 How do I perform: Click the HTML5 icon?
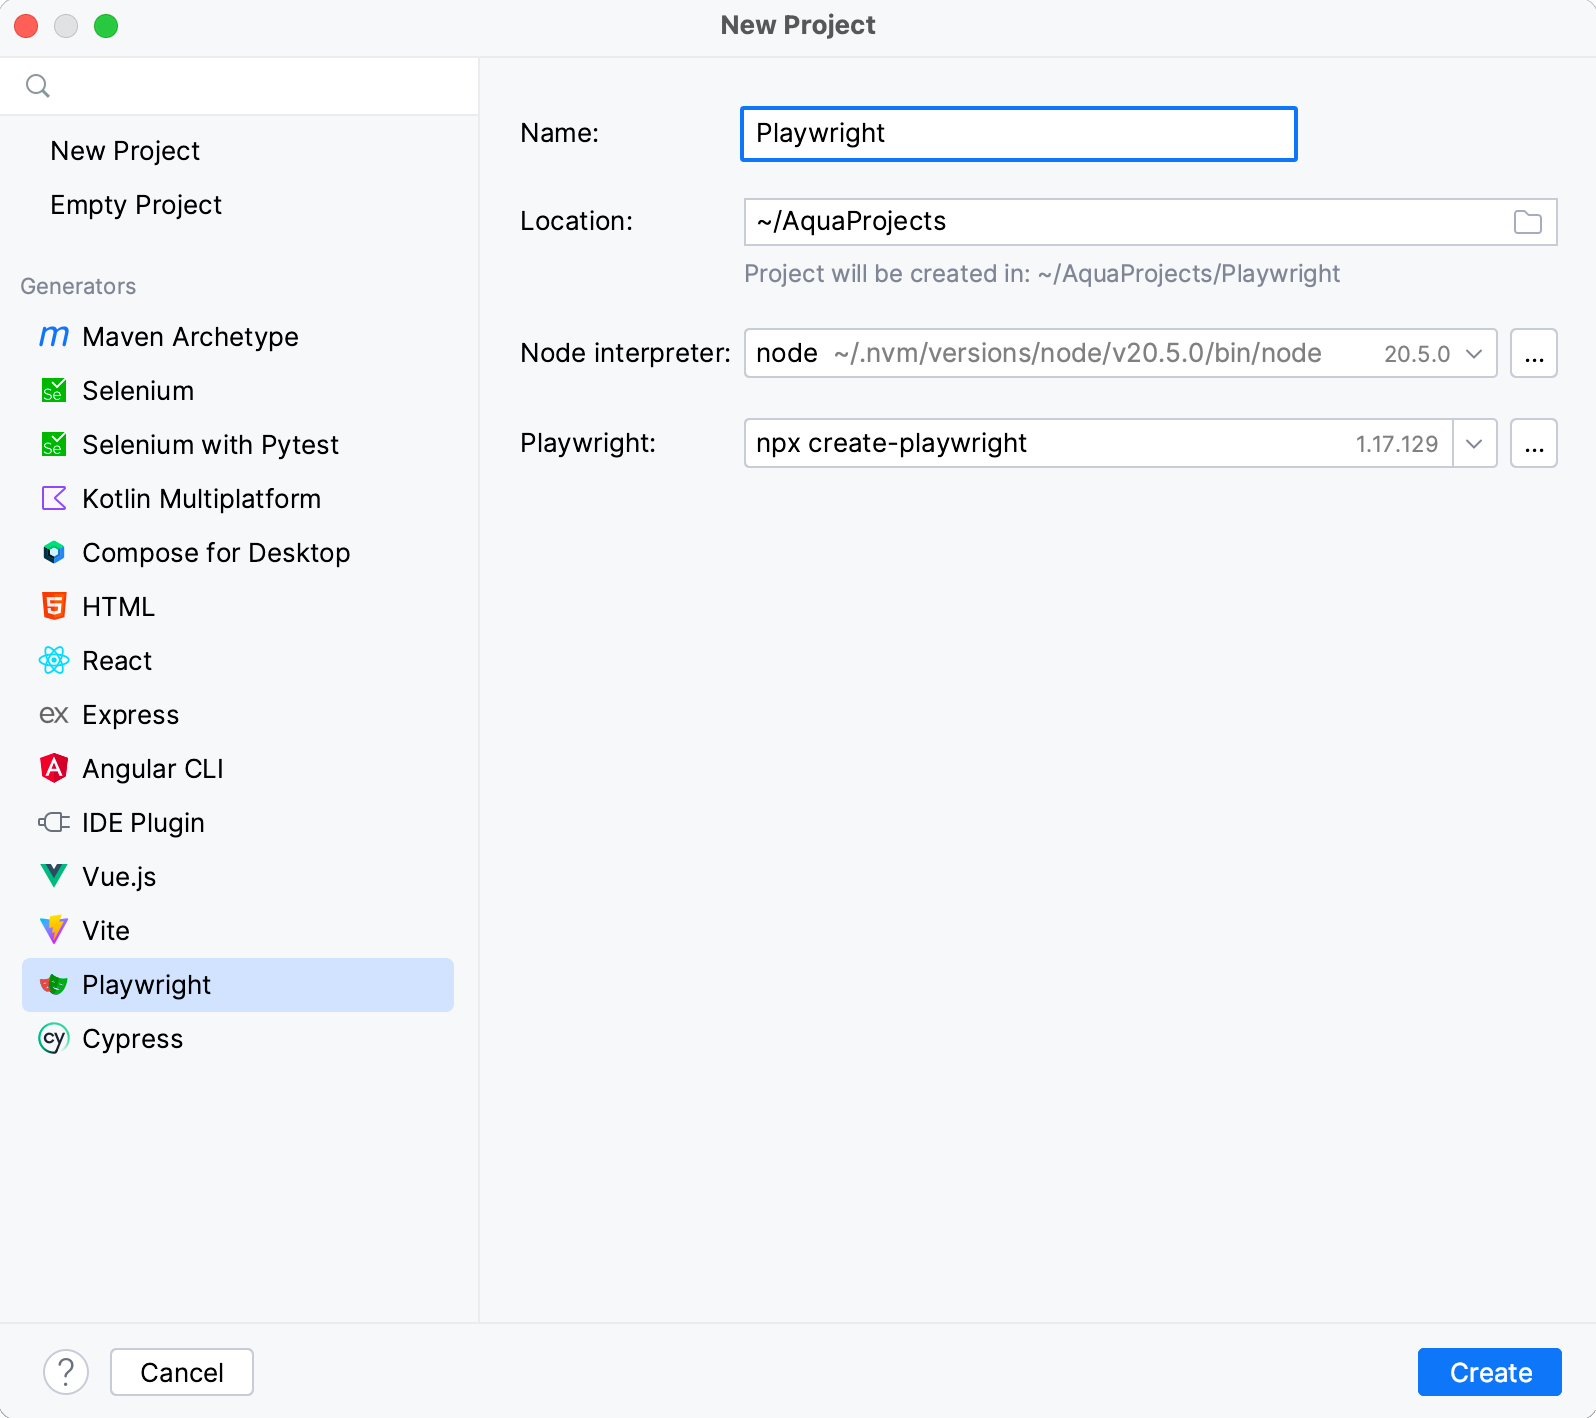(54, 607)
